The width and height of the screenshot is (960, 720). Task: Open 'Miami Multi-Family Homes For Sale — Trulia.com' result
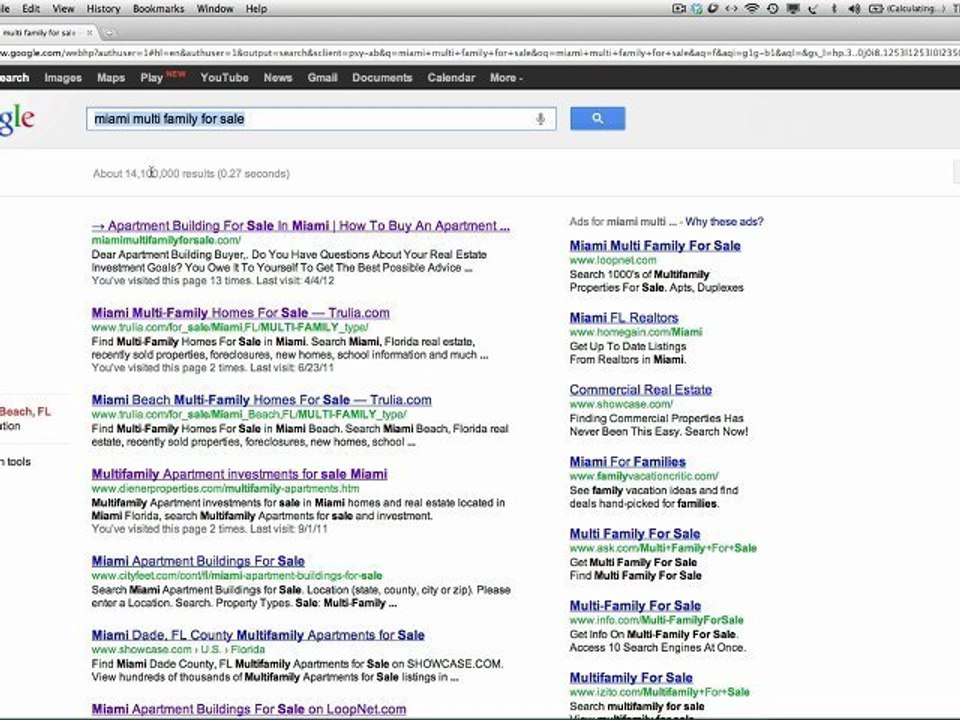(x=241, y=312)
